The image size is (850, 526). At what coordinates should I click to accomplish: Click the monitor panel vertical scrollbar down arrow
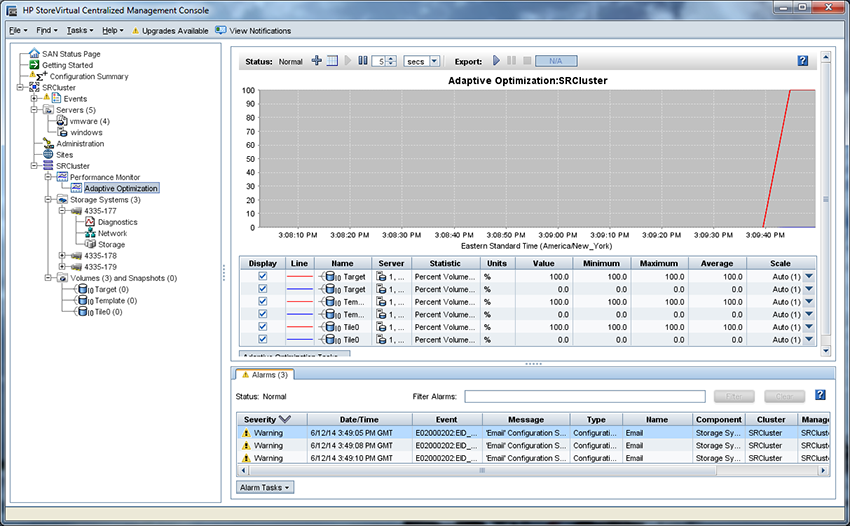826,351
